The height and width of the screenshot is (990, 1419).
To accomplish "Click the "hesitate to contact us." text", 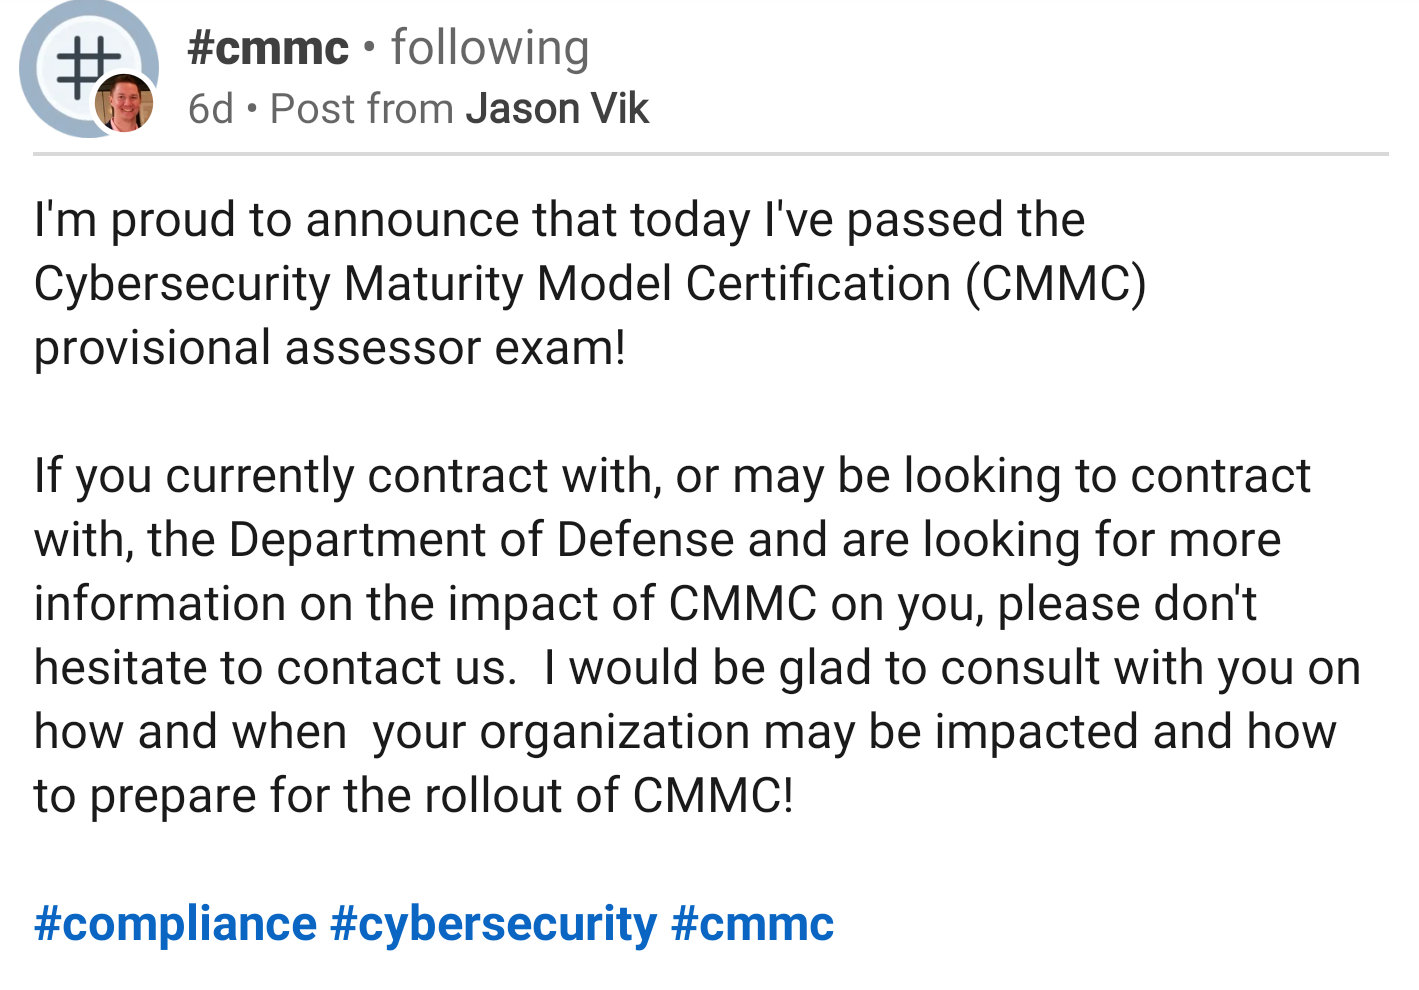I will point(275,668).
